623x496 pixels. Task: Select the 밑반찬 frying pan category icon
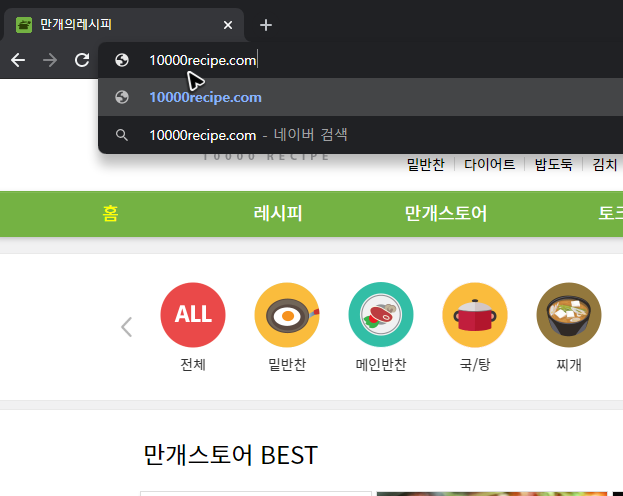point(287,315)
